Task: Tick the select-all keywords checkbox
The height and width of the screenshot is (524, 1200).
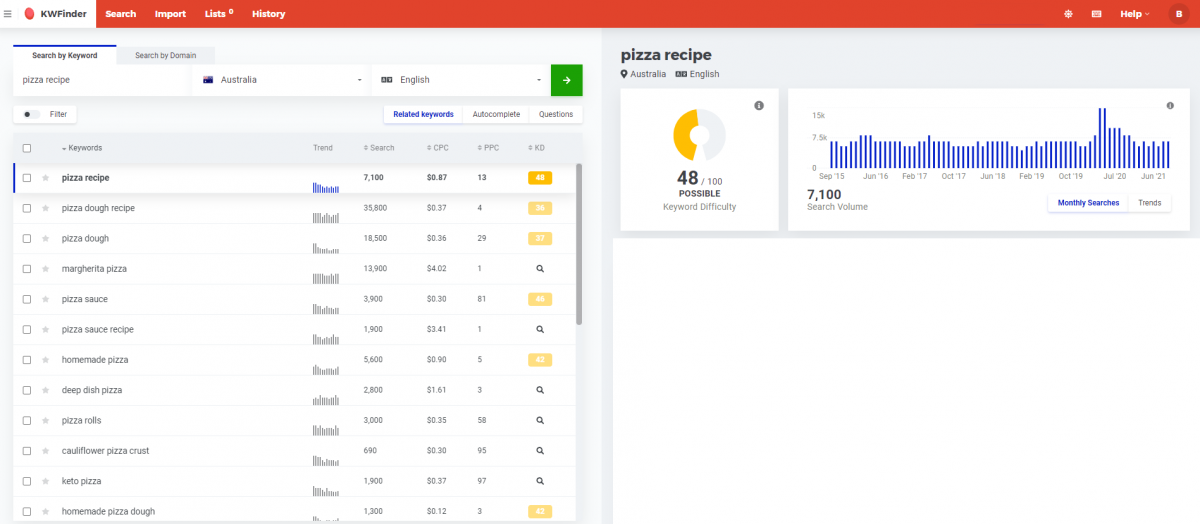Action: pyautogui.click(x=27, y=148)
